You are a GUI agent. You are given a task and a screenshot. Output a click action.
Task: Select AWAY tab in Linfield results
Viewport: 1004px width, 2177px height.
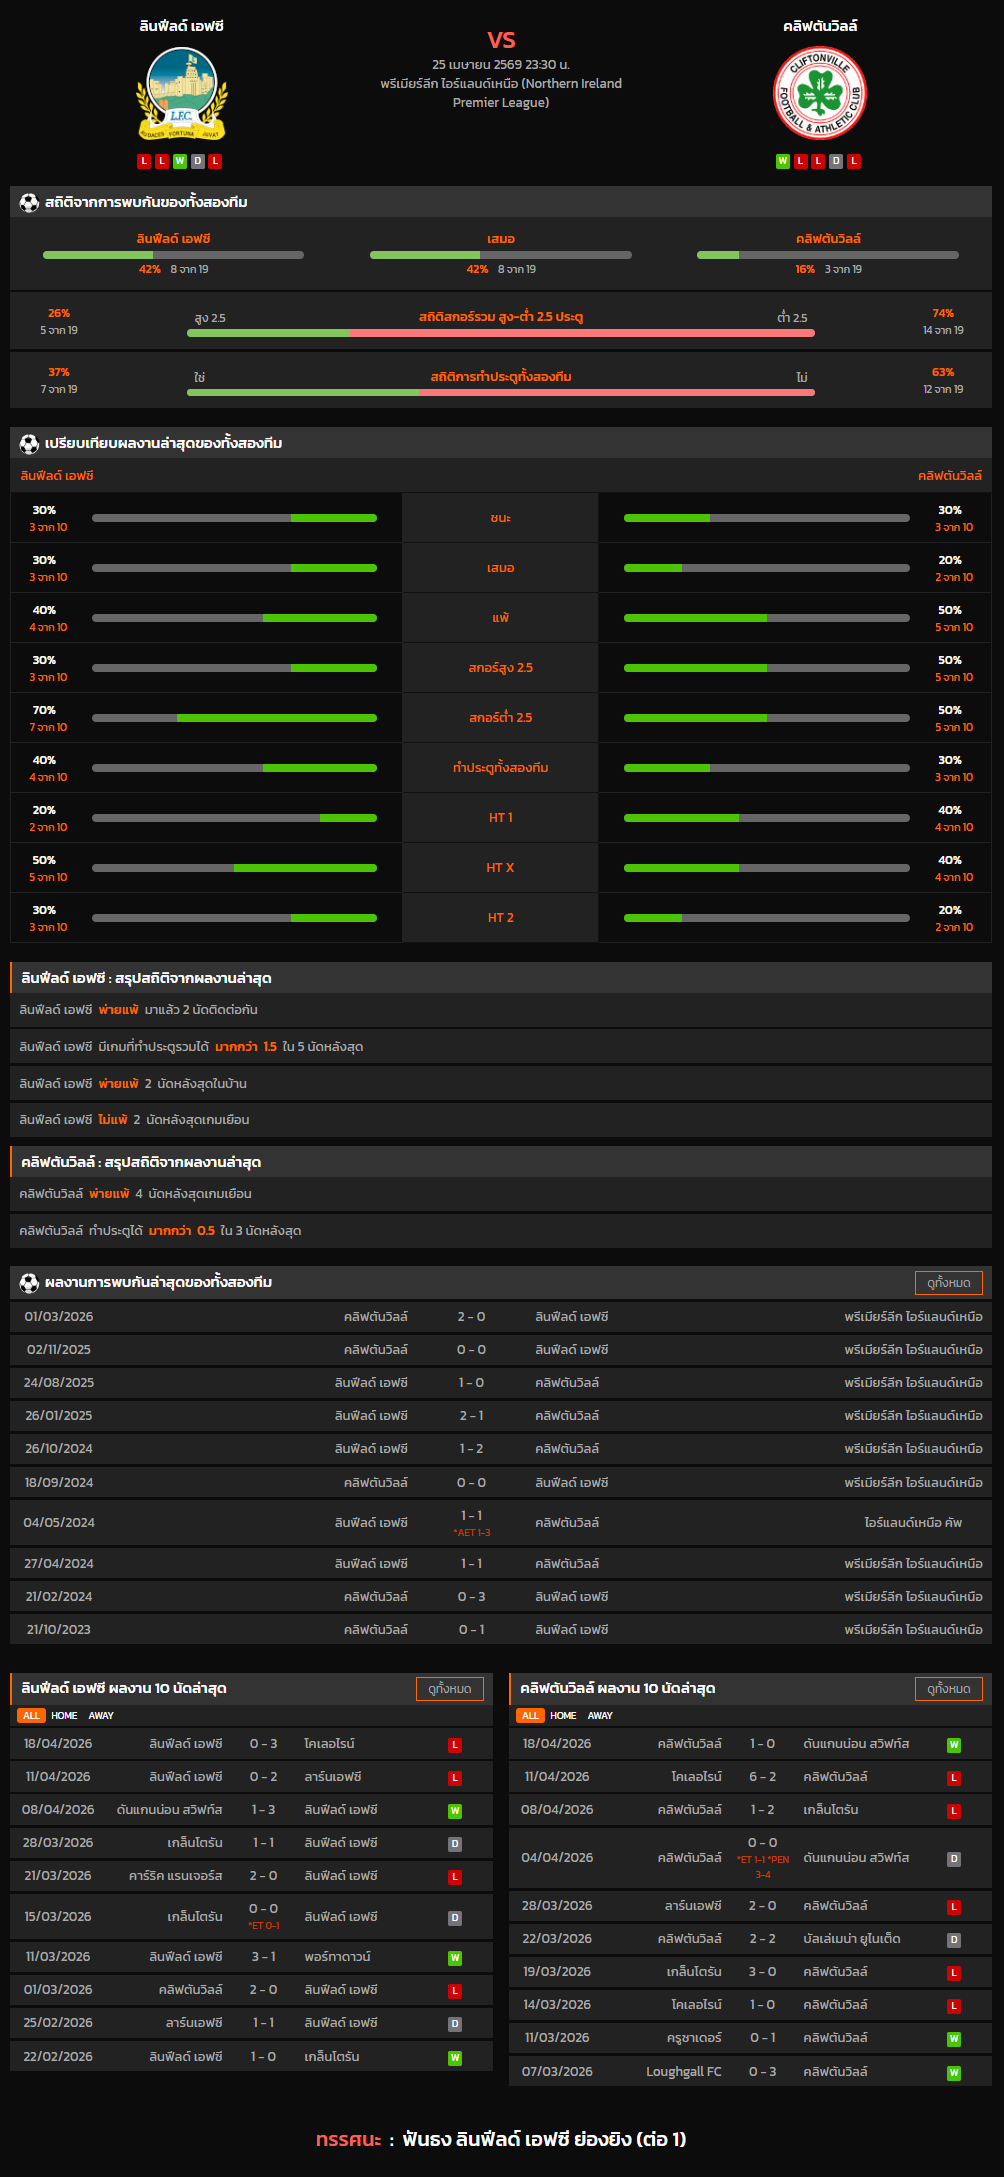point(101,1715)
